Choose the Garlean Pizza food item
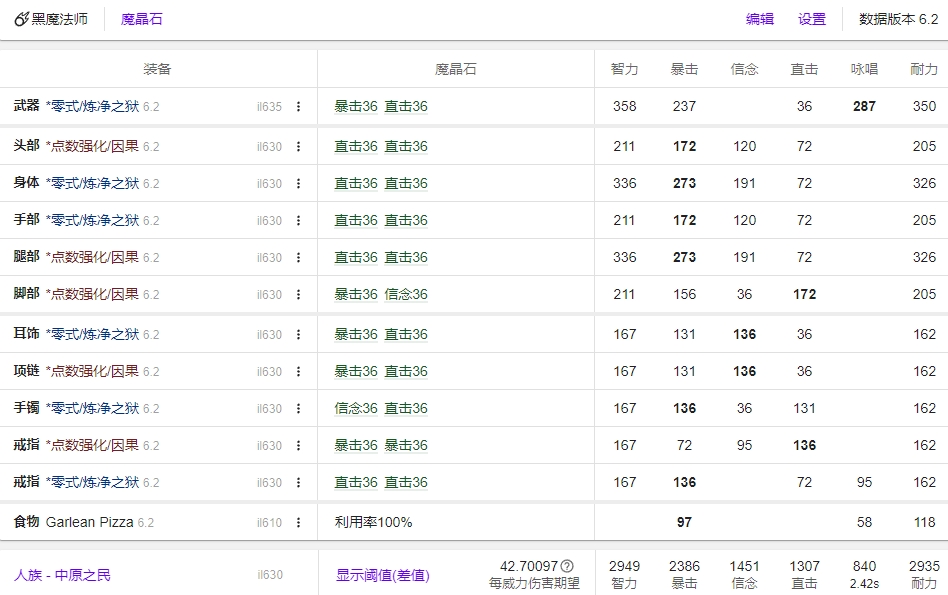The image size is (948, 595). 90,522
